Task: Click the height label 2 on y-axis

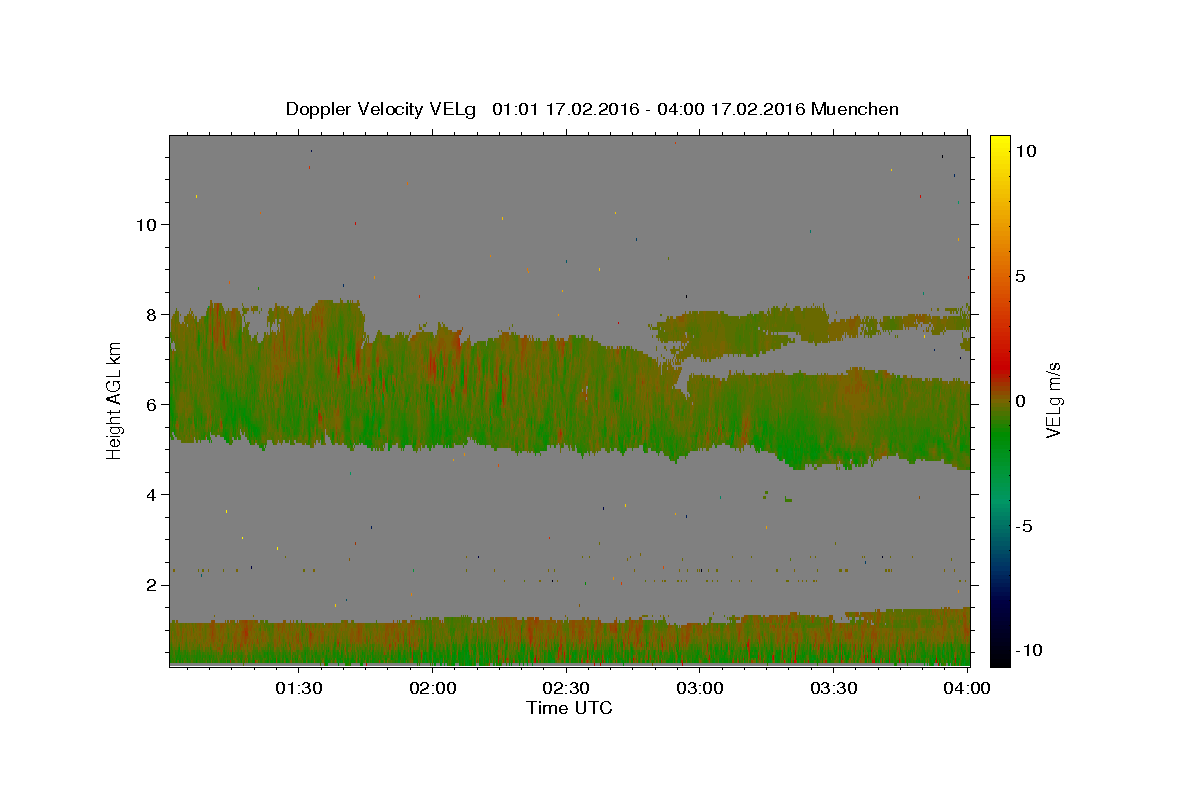Action: coord(151,585)
